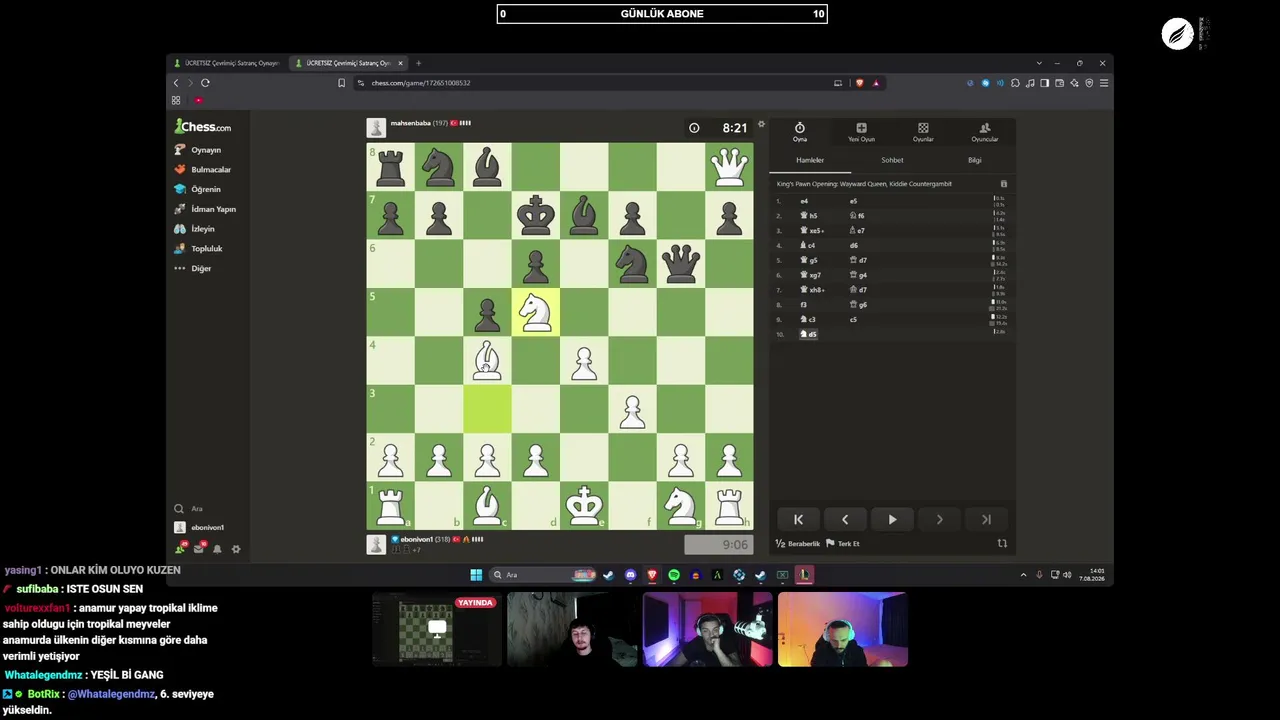
Task: Open notifications bell in sidebar footer
Action: 217,549
